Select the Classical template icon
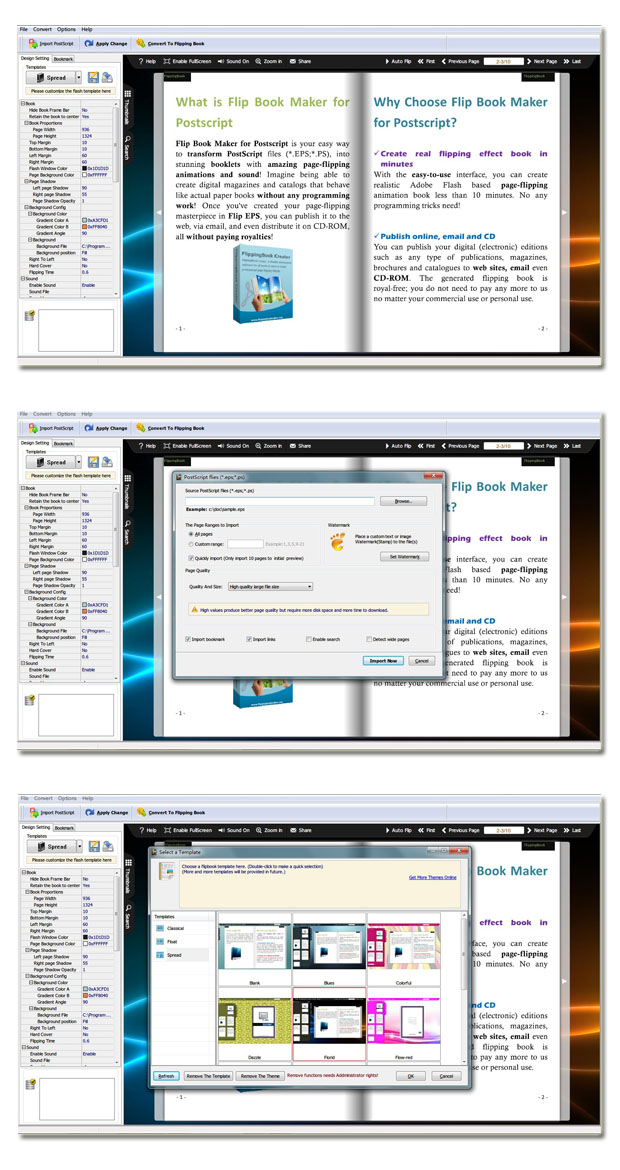This screenshot has height=1170, width=620. pyautogui.click(x=160, y=929)
